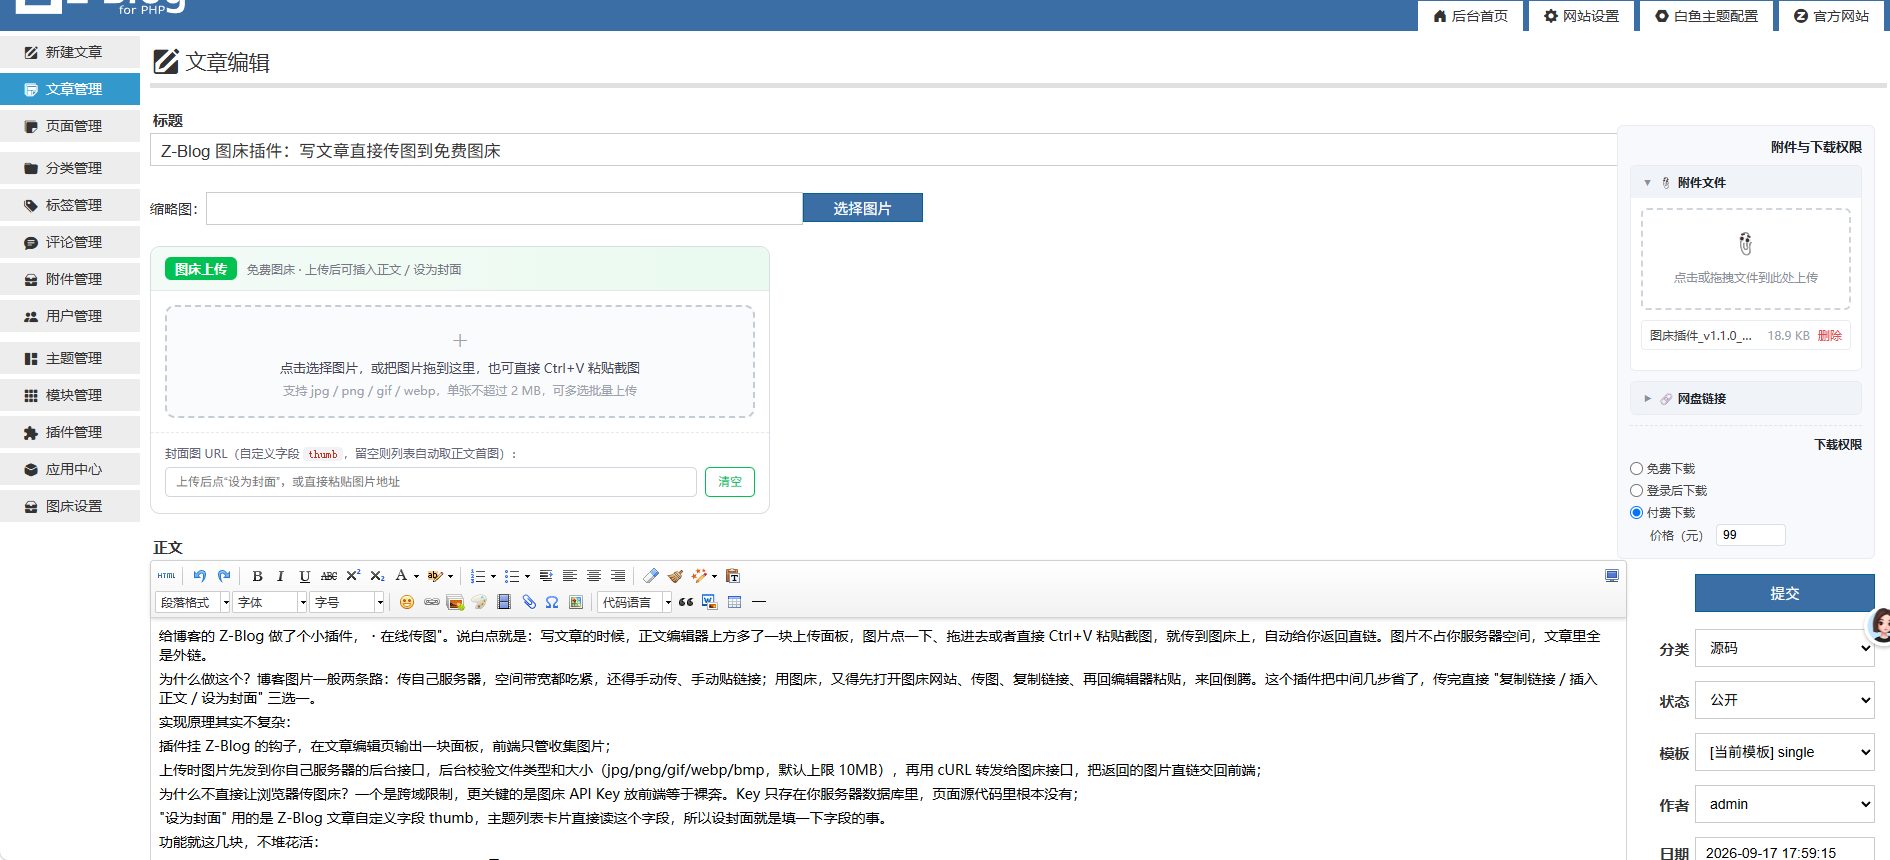This screenshot has width=1890, height=860.
Task: Collapse the 附件文件 section
Action: [1746, 182]
